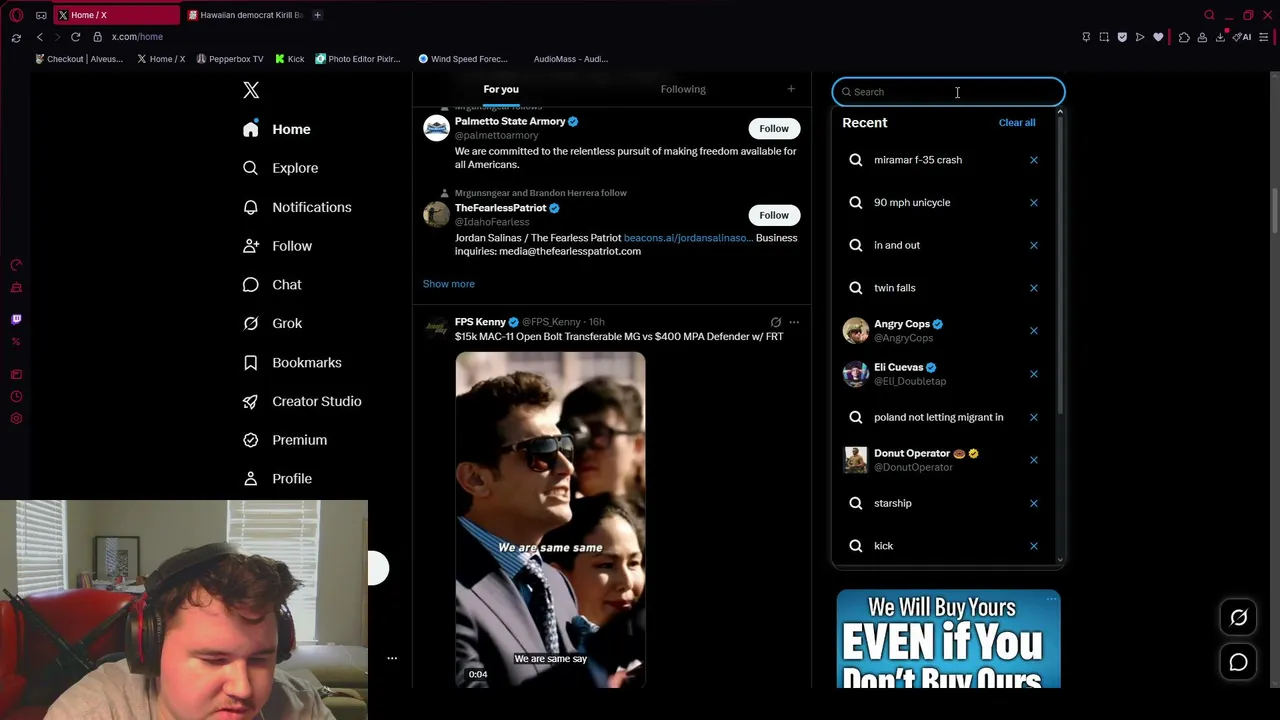Play the FPS Kenny video thumbnail

[550, 520]
